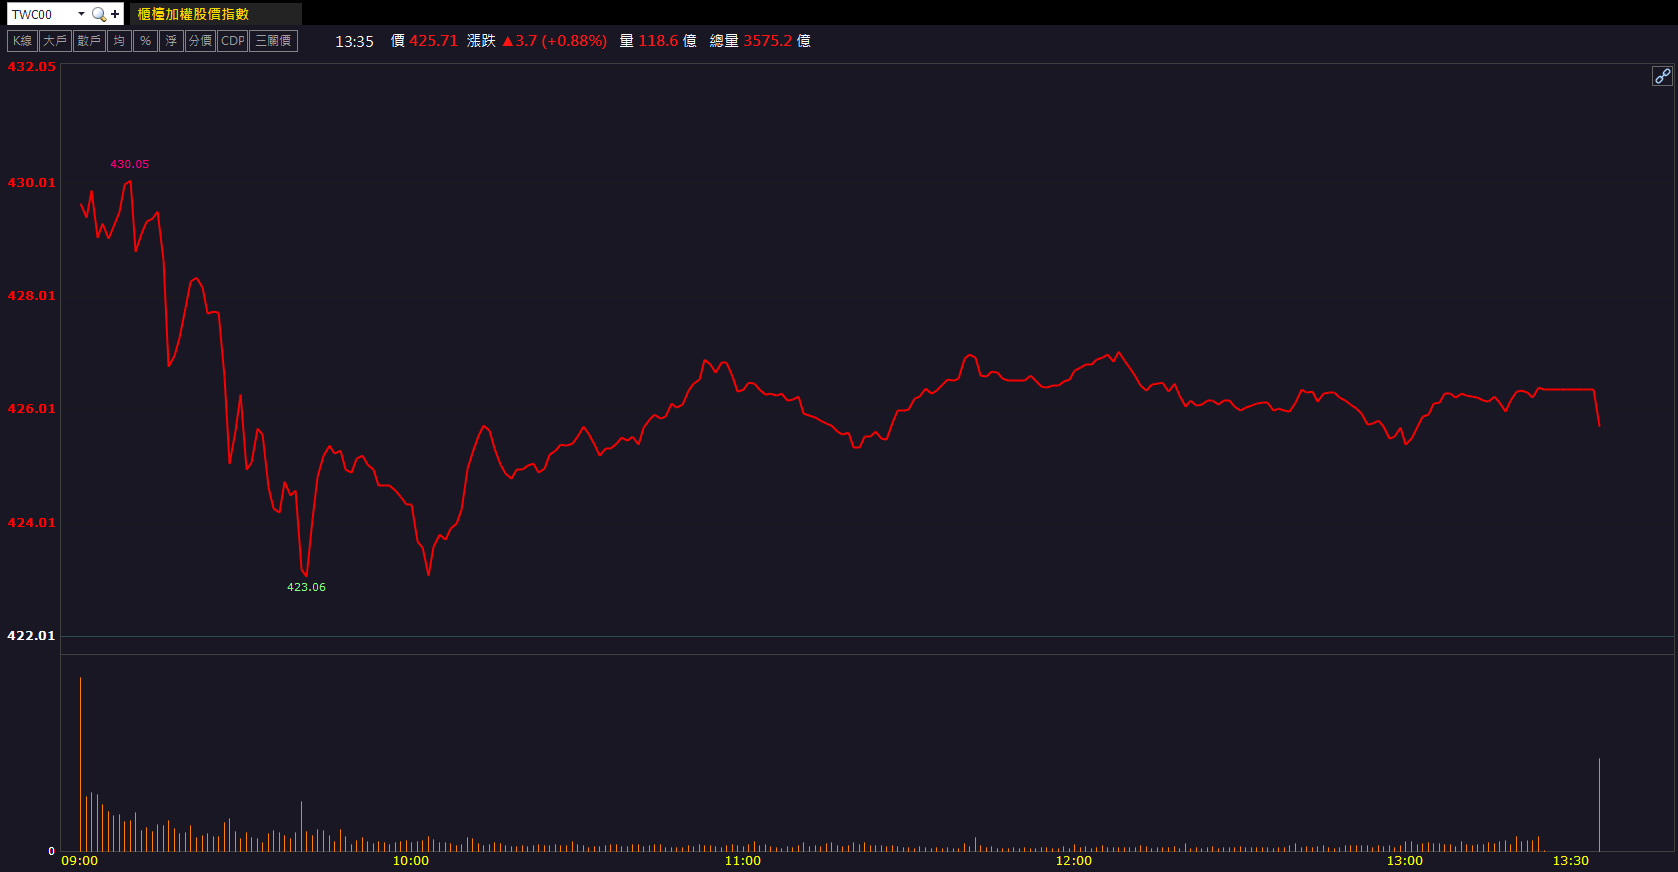Click the 13:35 time readout
Viewport: 1678px width, 872px height.
354,41
